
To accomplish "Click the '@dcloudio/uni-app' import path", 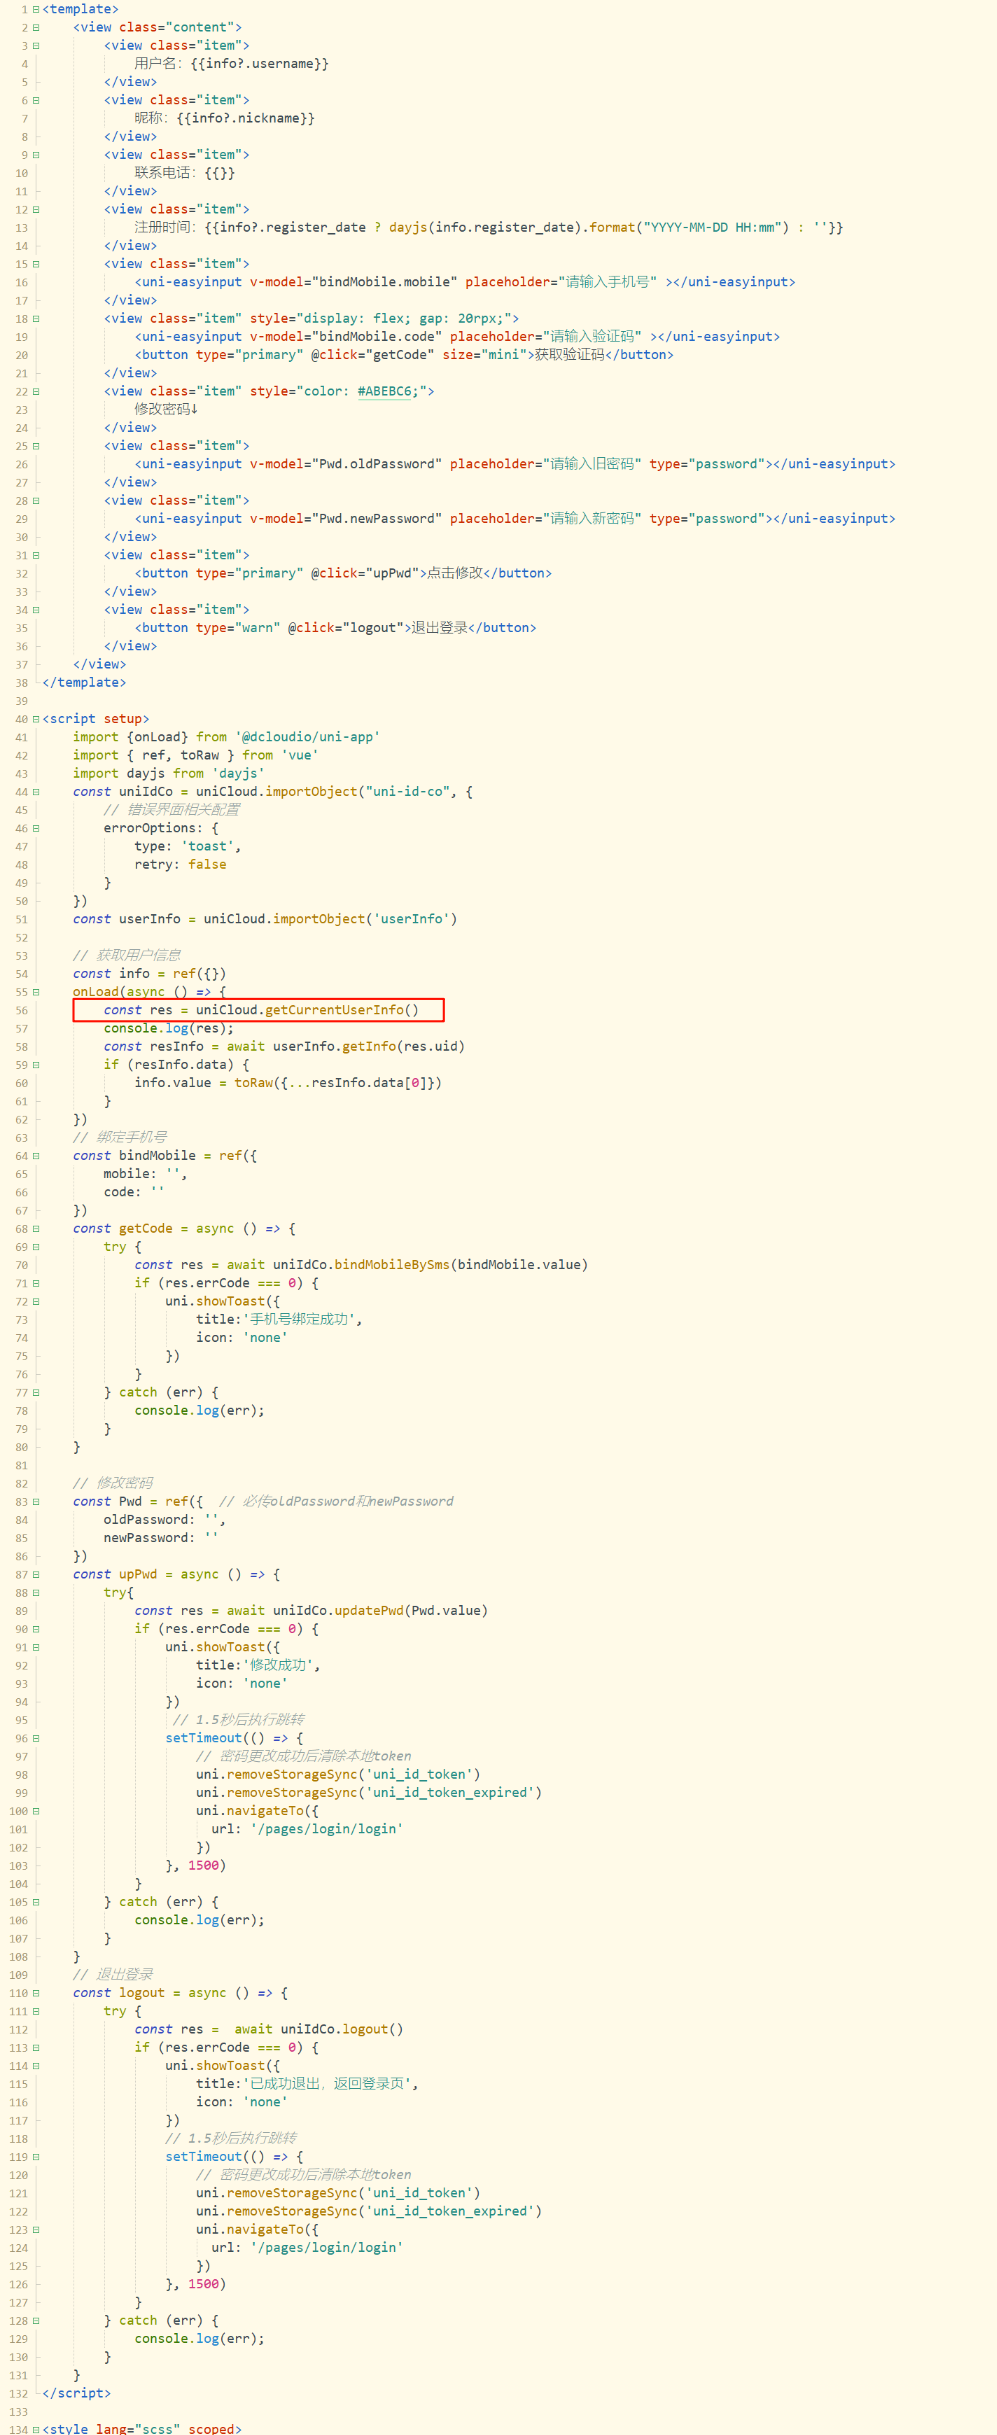I will click(x=307, y=737).
